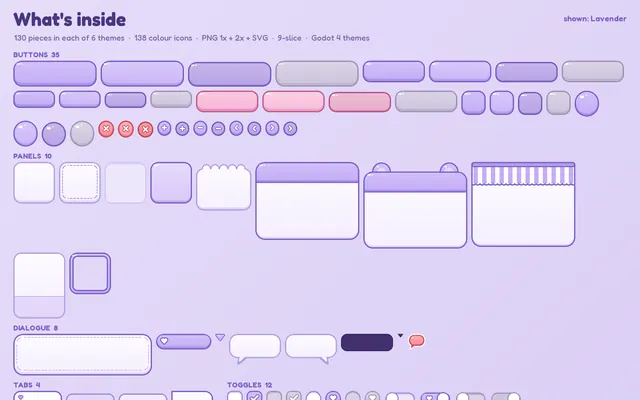Click the orb button after the square buttons
This screenshot has width=640, height=400.
tap(587, 104)
